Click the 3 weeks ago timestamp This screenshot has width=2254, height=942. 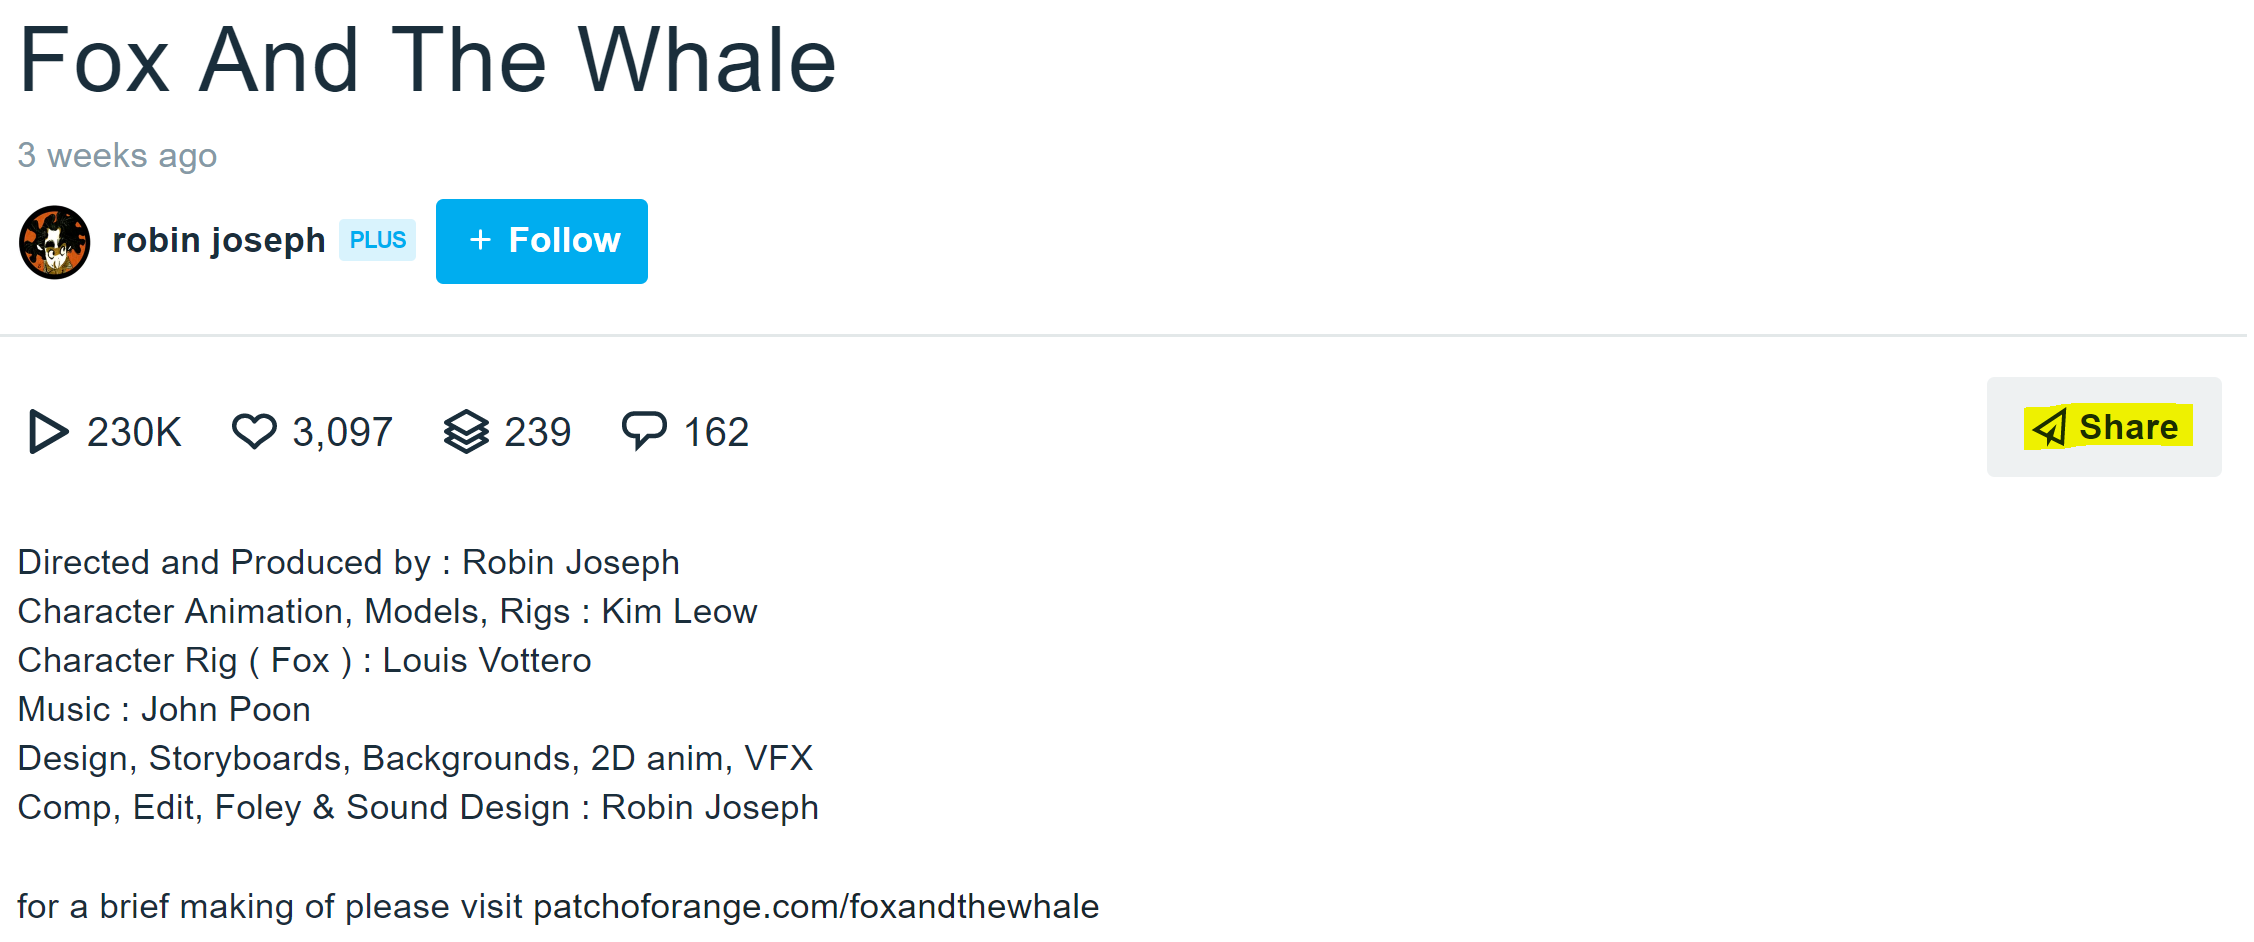click(x=117, y=155)
